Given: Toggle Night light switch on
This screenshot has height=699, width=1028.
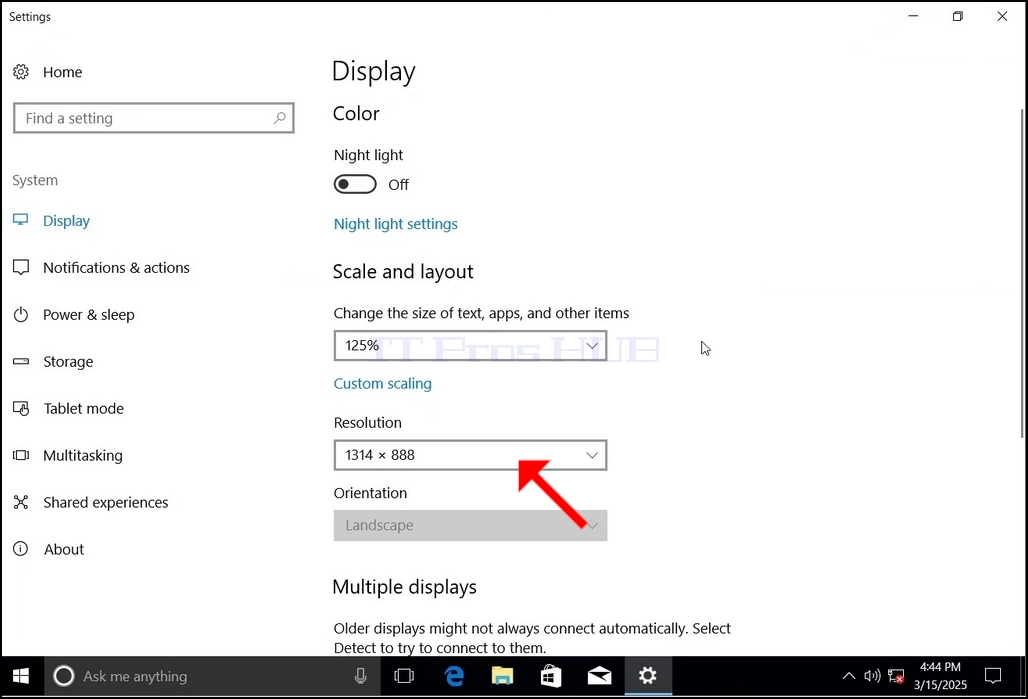Looking at the screenshot, I should [355, 184].
